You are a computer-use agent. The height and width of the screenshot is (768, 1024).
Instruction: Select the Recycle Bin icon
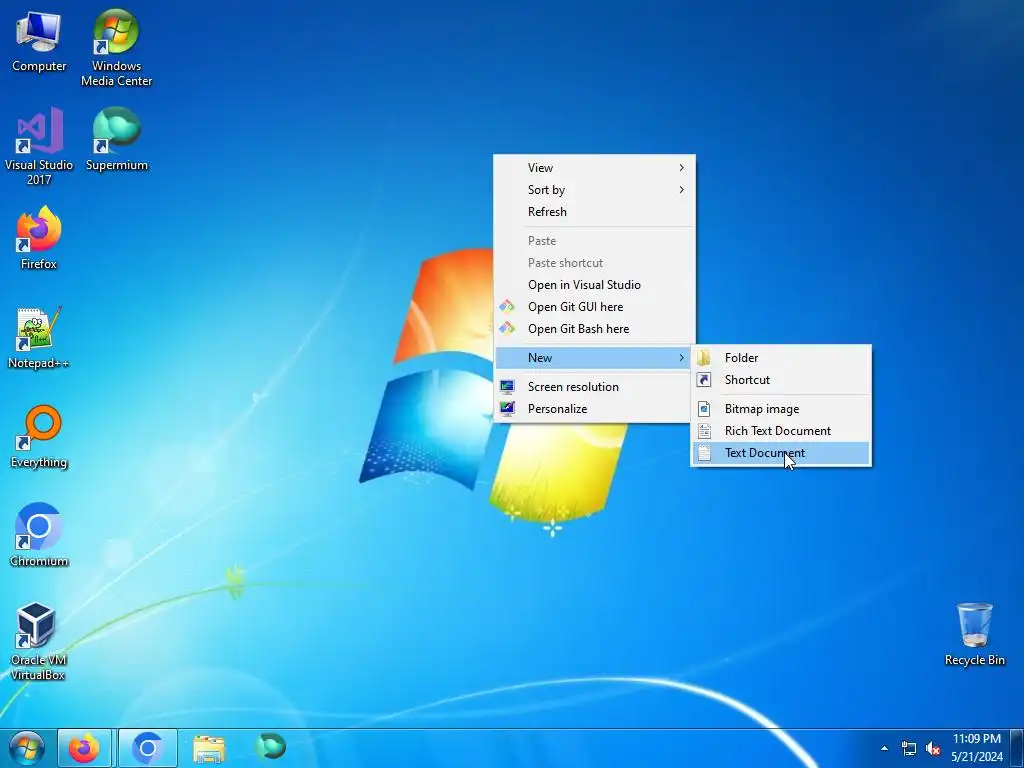pyautogui.click(x=974, y=634)
